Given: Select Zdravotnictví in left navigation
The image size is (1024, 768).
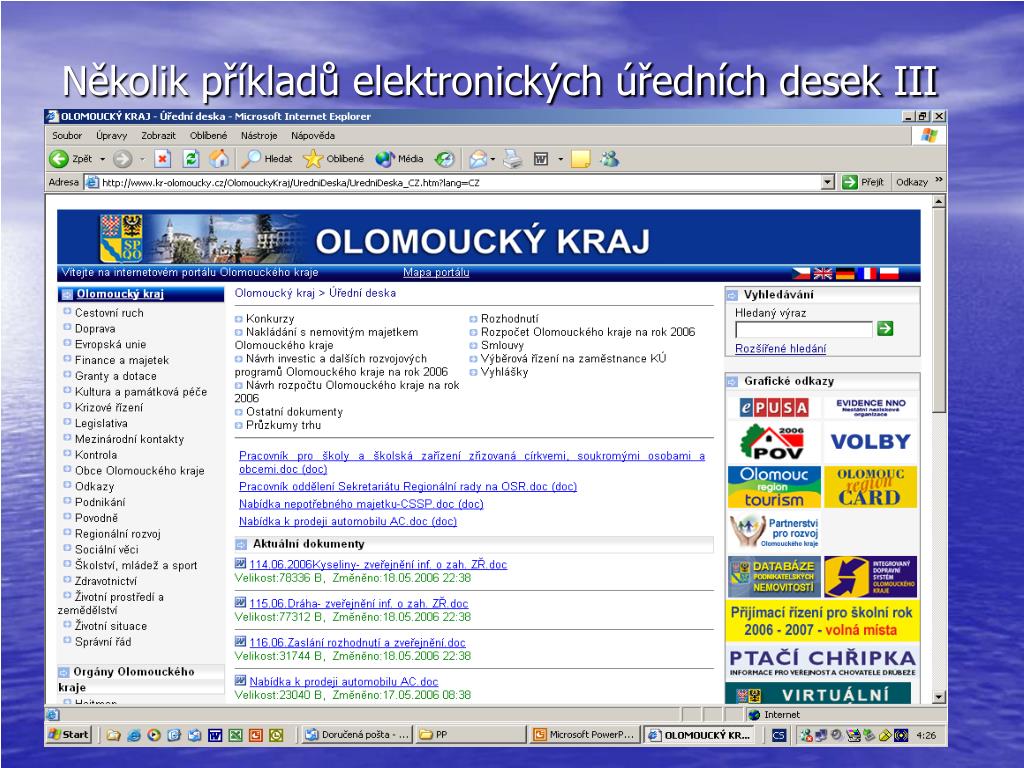Looking at the screenshot, I should tap(106, 581).
